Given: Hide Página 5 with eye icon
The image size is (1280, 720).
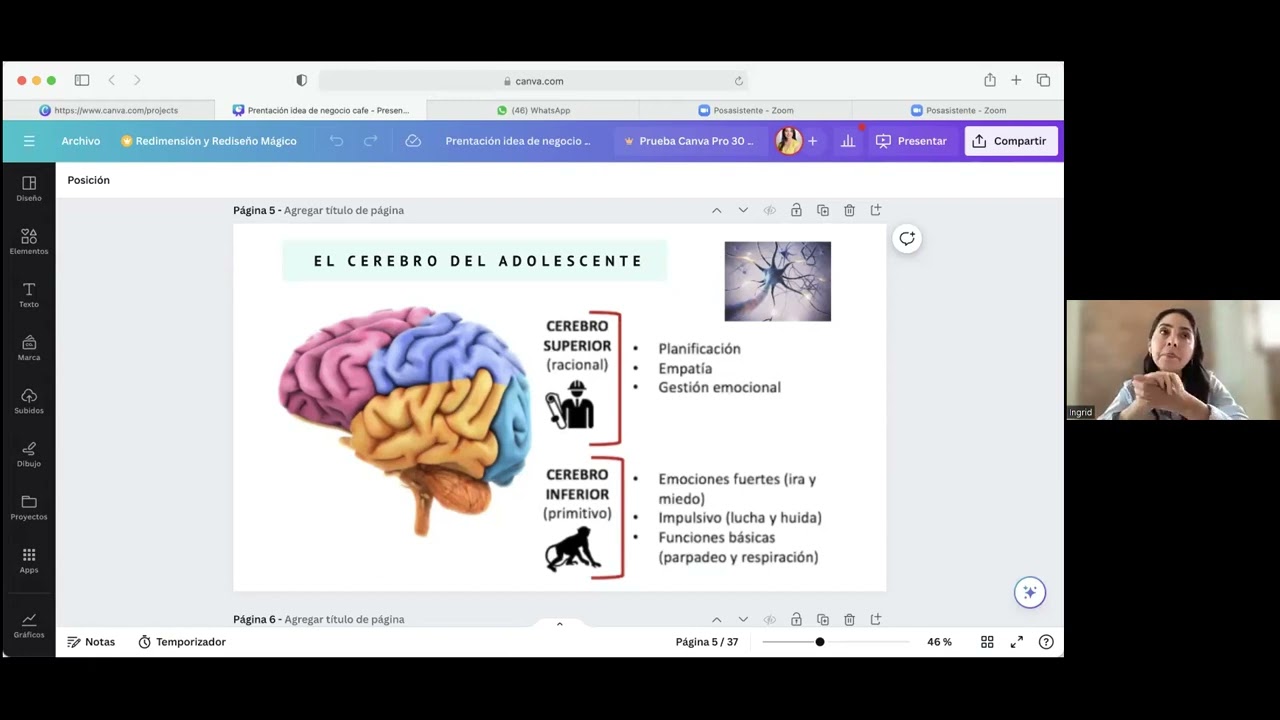Looking at the screenshot, I should pos(769,210).
